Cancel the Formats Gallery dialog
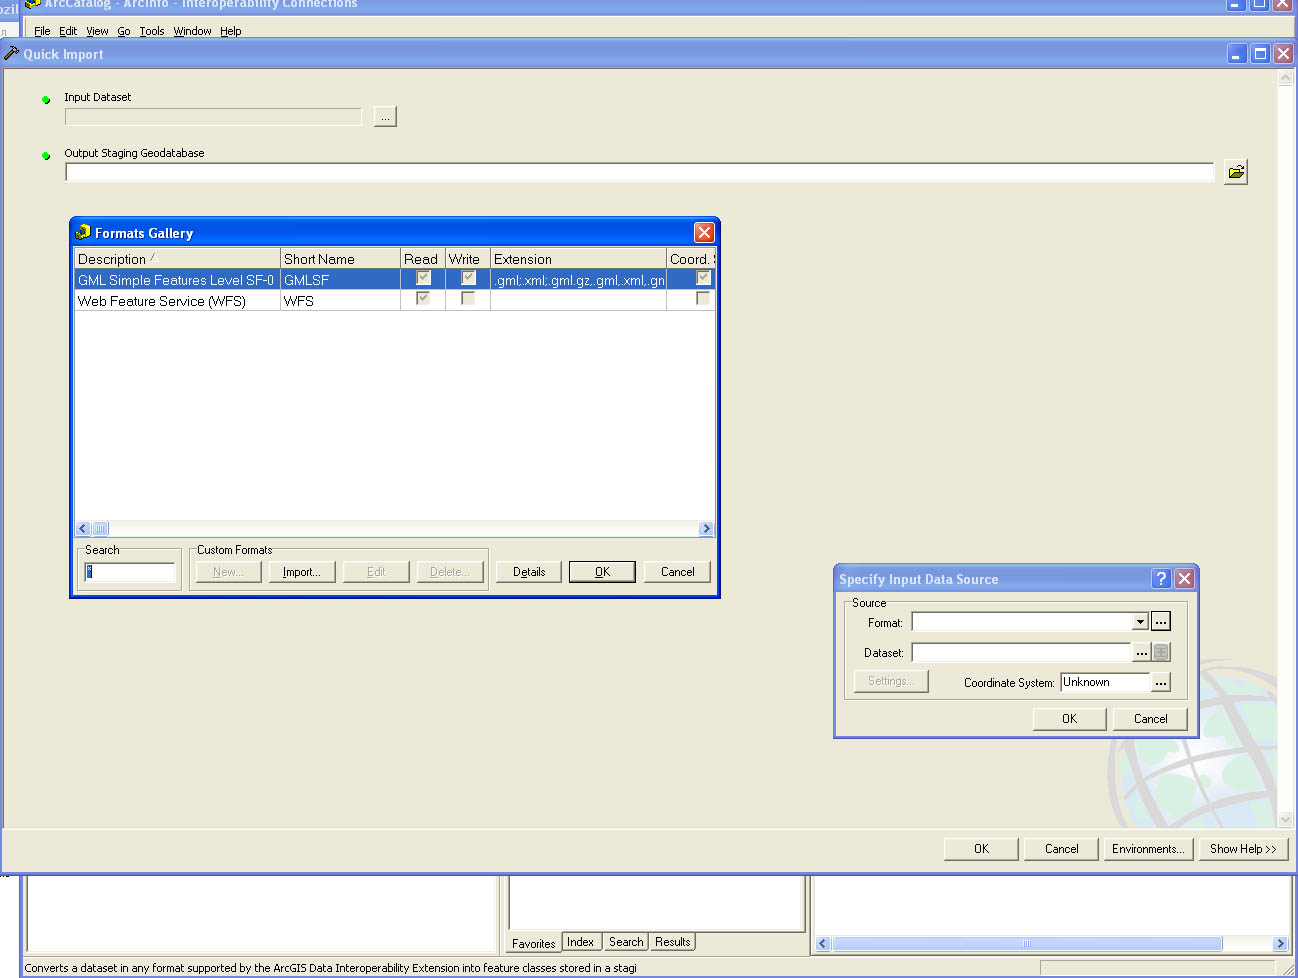 [677, 572]
